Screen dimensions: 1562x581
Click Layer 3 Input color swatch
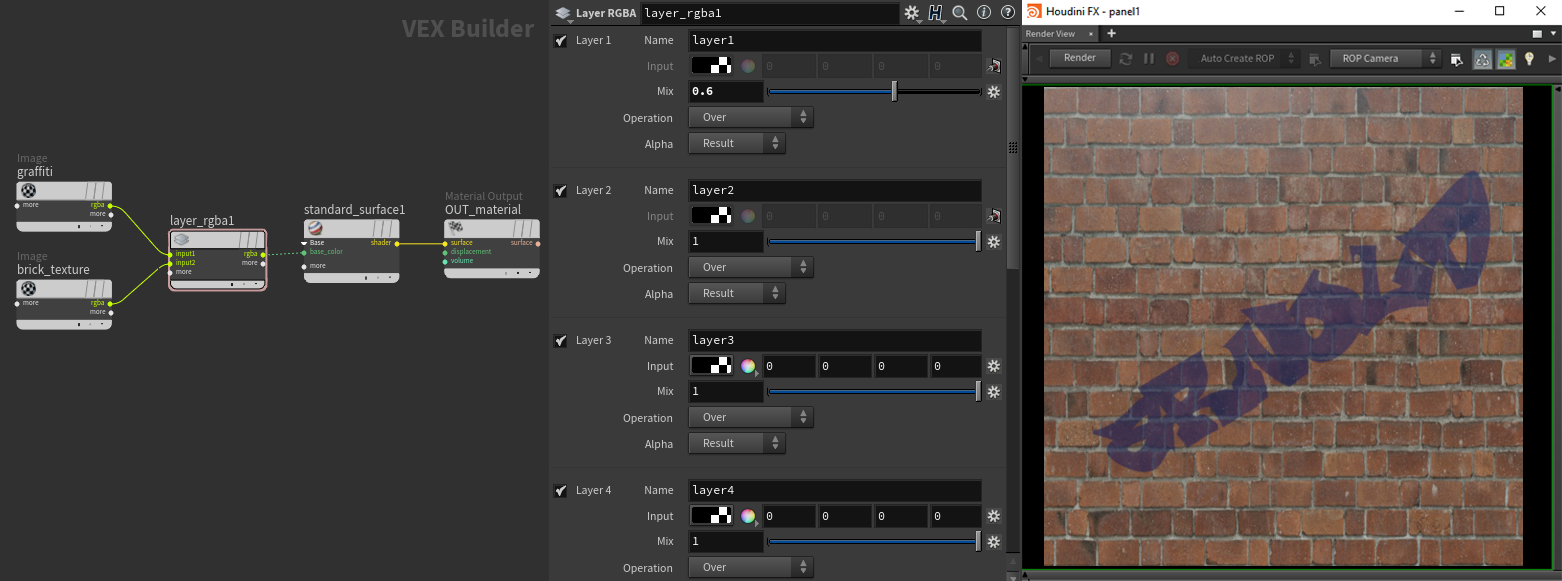pyautogui.click(x=710, y=366)
